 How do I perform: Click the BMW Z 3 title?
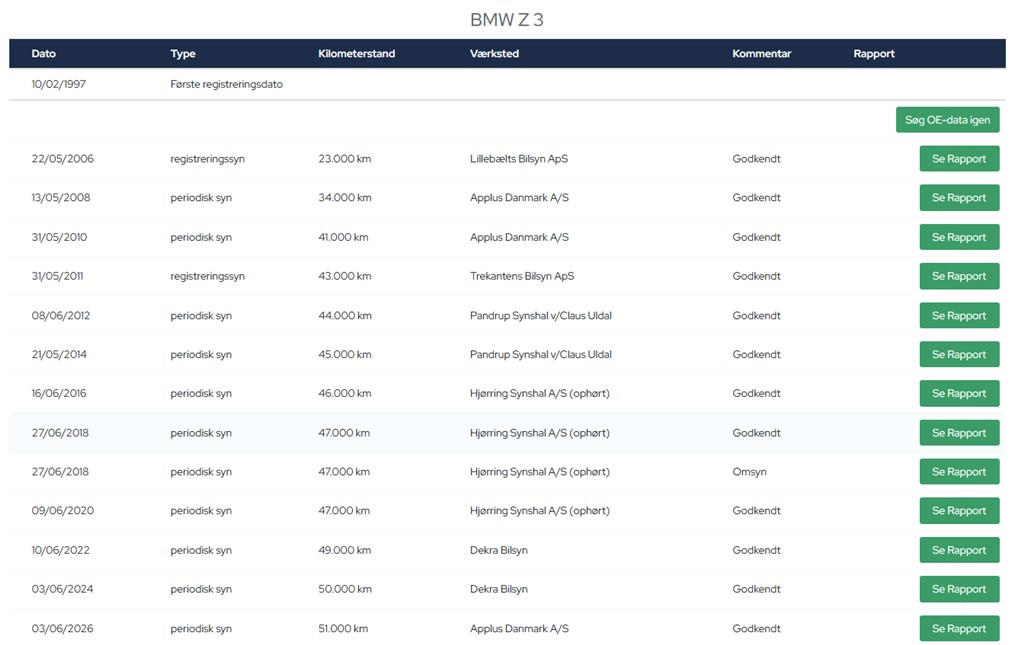(507, 20)
